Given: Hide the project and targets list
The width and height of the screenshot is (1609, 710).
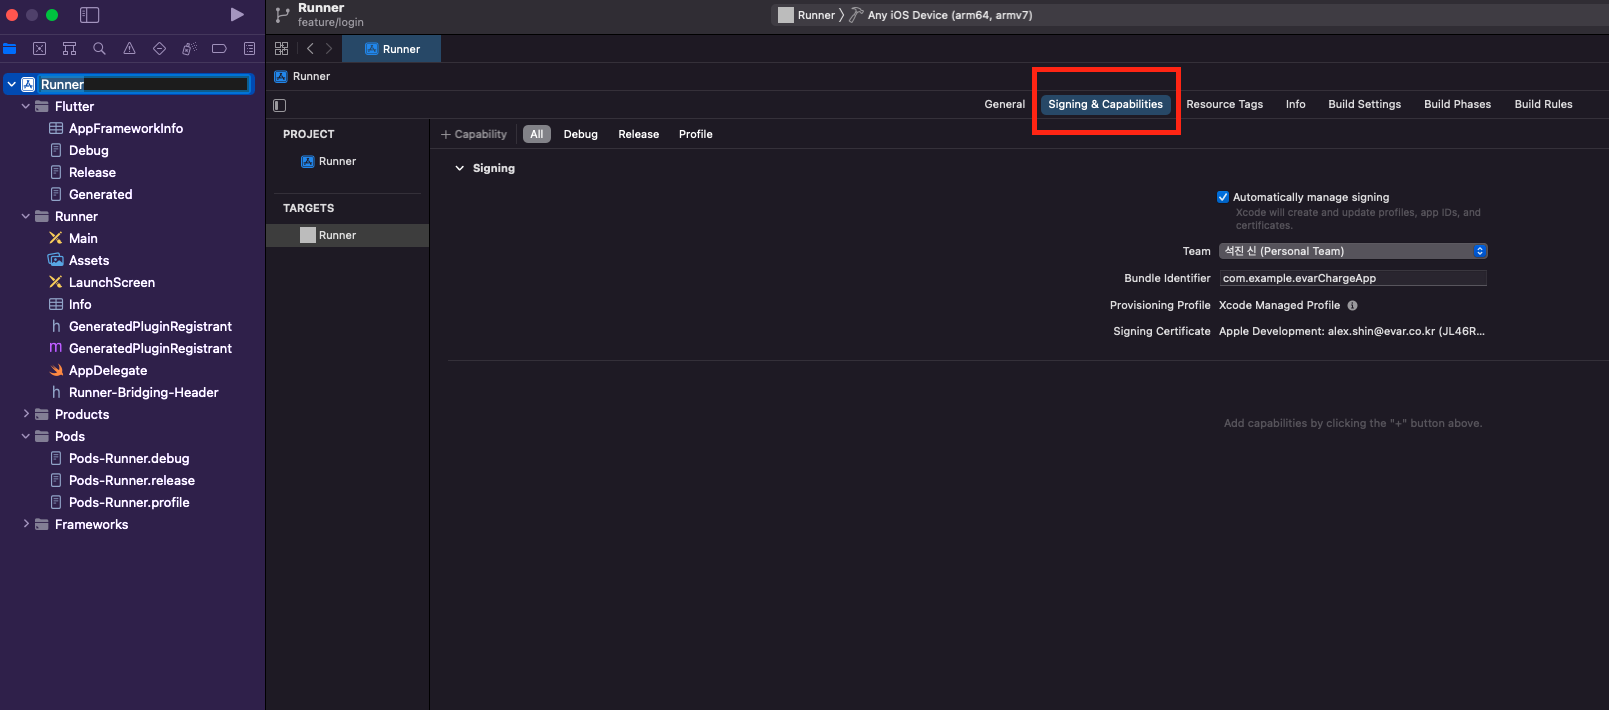Looking at the screenshot, I should [x=280, y=105].
